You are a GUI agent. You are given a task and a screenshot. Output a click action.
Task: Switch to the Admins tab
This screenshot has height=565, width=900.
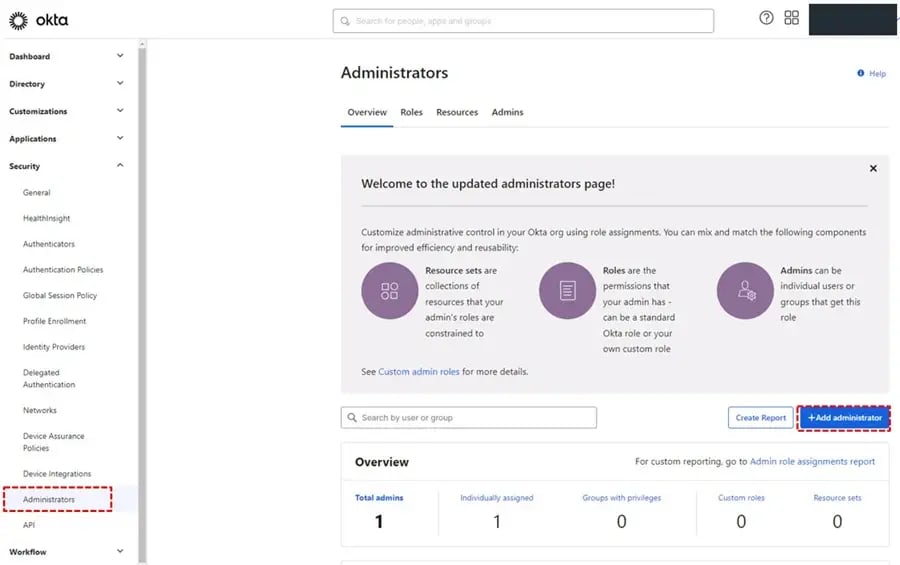click(x=507, y=112)
